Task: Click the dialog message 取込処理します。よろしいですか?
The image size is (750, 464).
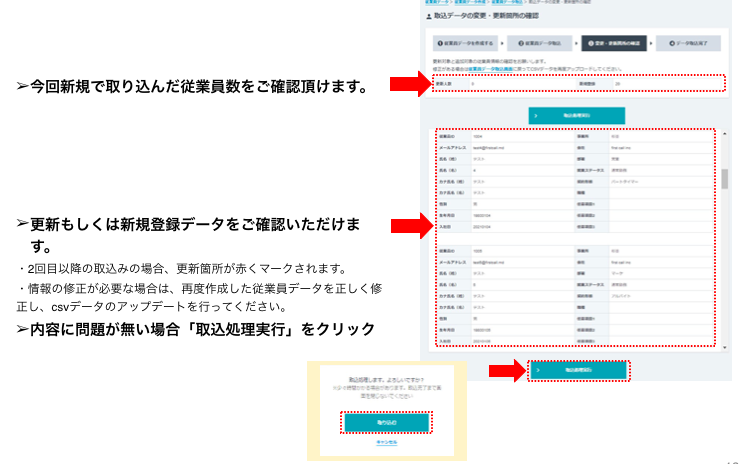Action: [386, 380]
